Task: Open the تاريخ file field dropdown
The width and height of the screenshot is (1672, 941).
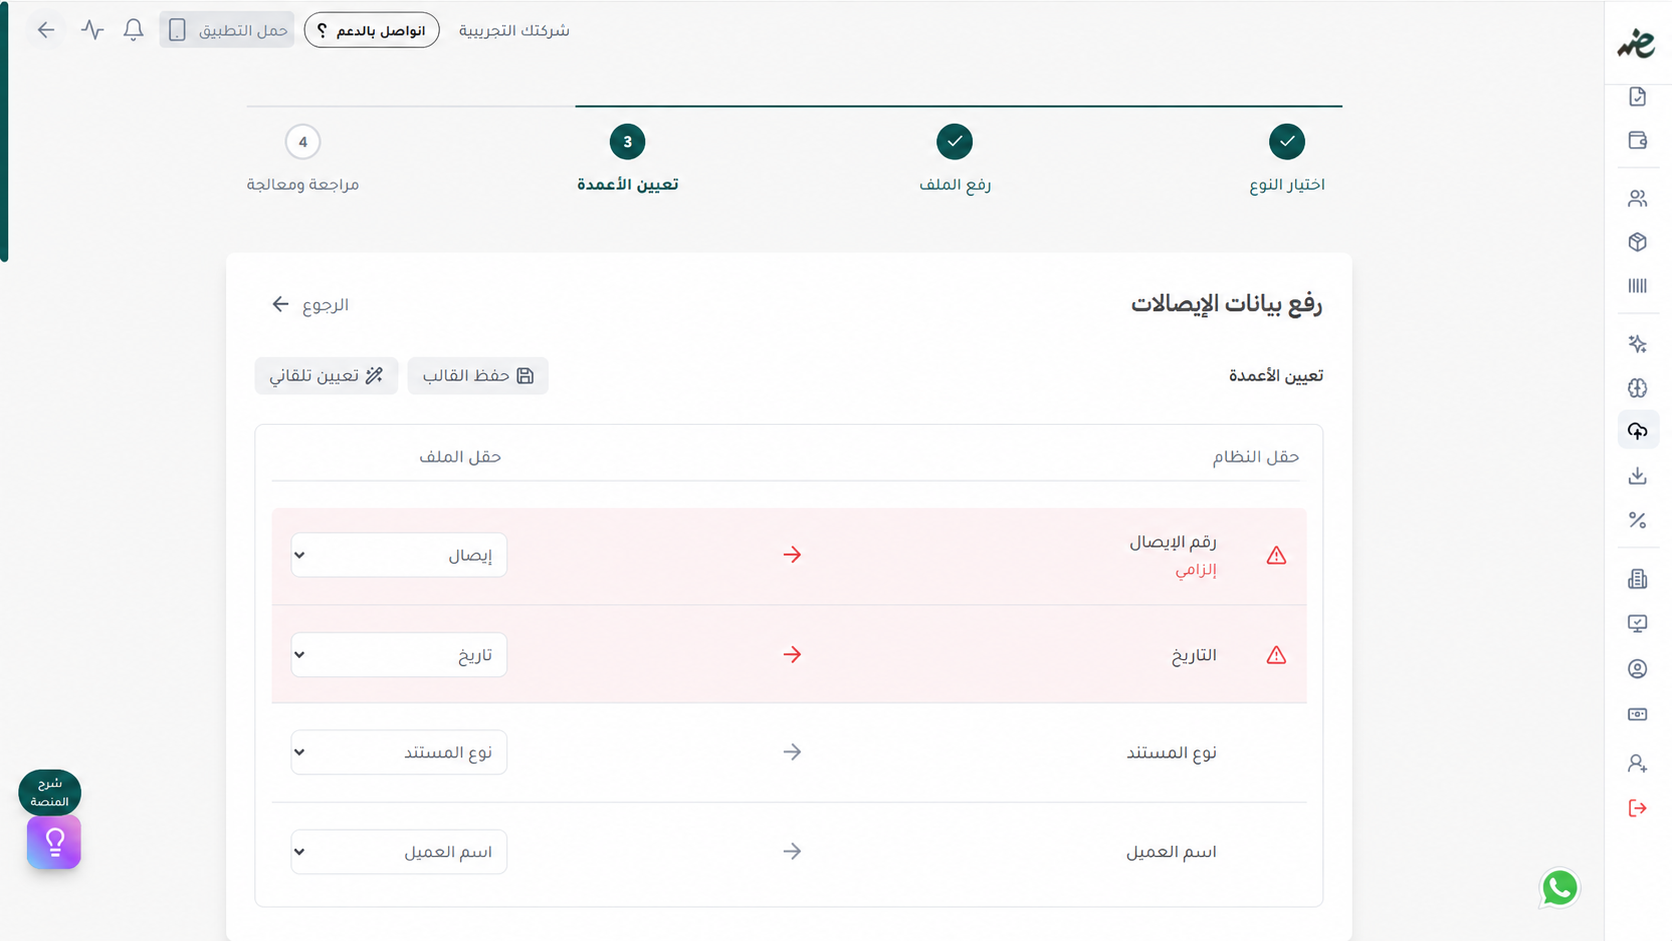Action: tap(399, 655)
